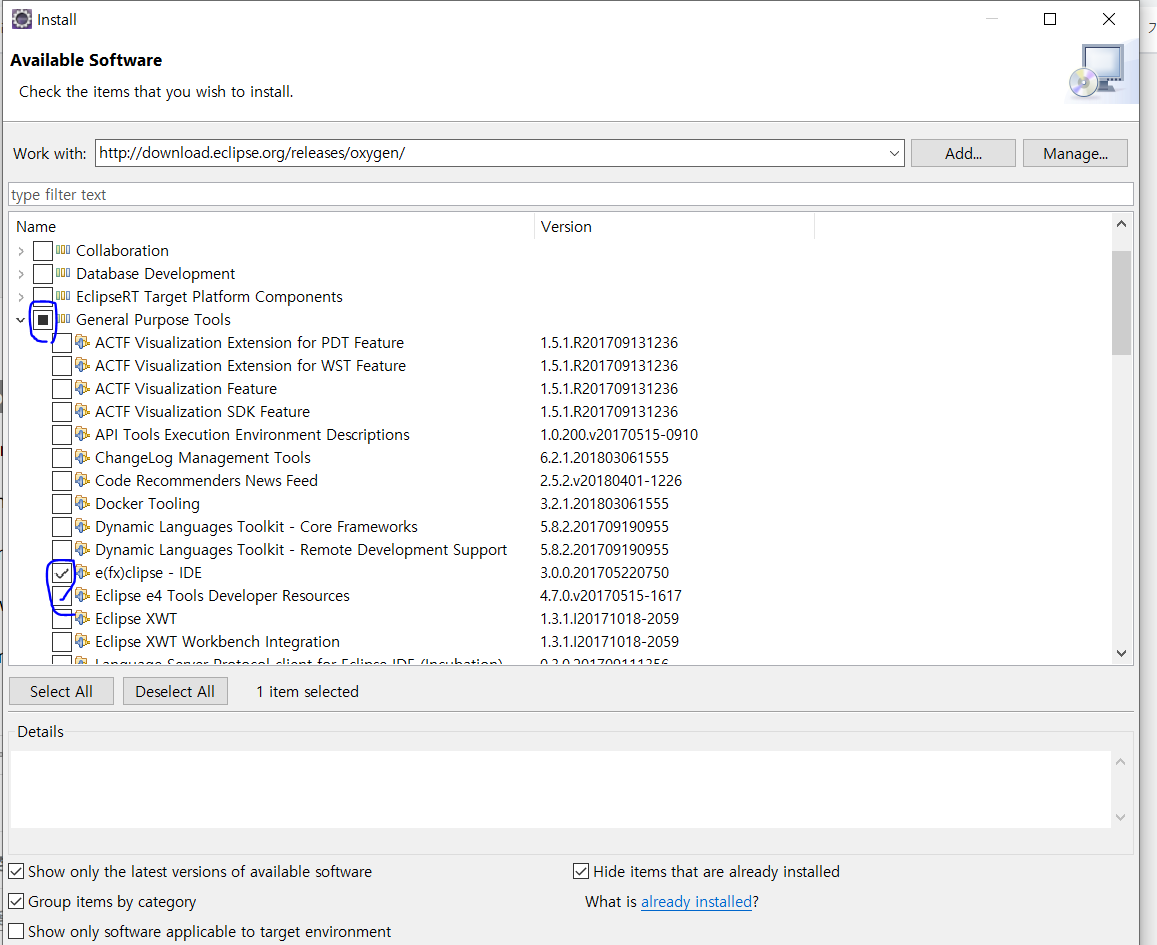The height and width of the screenshot is (945, 1157).
Task: Click the ACTF Visualization Feature icon
Action: pyautogui.click(x=83, y=388)
